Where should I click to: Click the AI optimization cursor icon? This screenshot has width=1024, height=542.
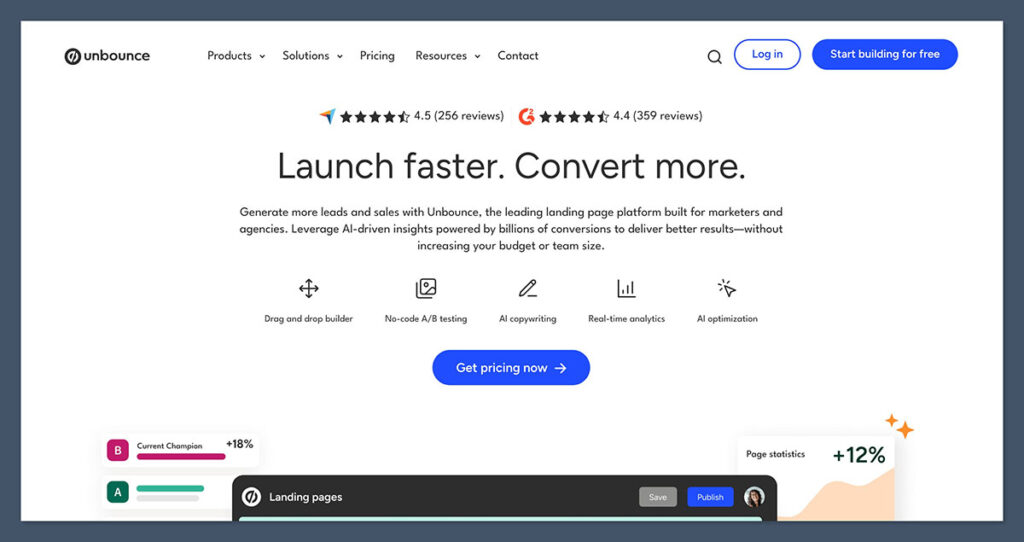pyautogui.click(x=727, y=288)
